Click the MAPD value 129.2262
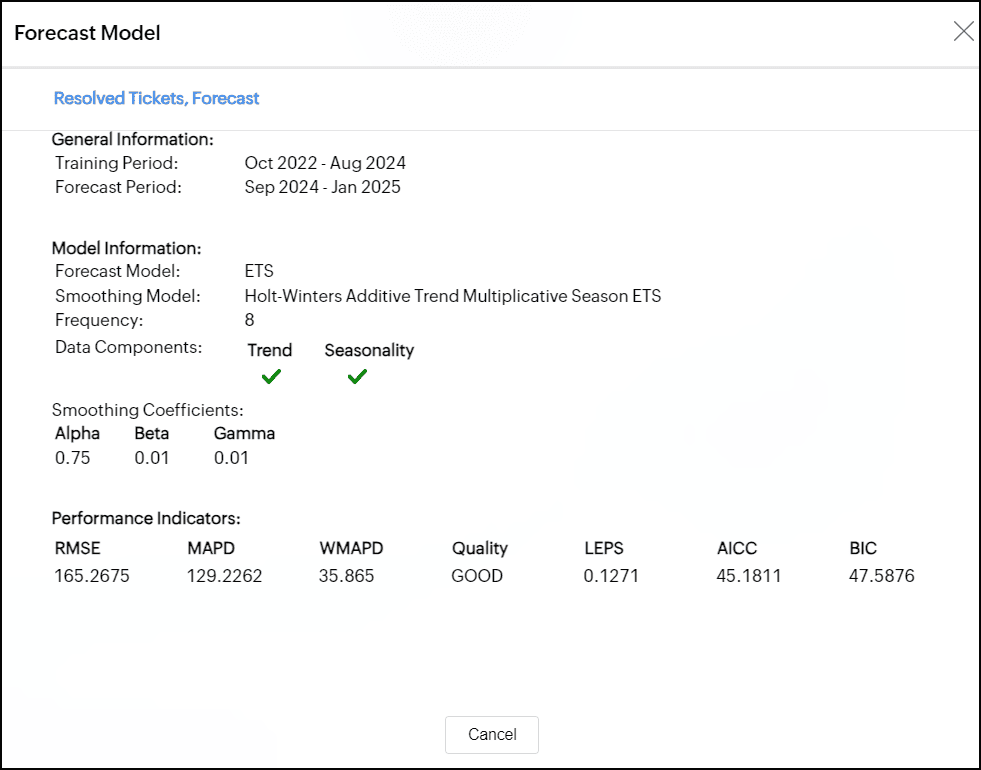The width and height of the screenshot is (981, 770). (225, 576)
